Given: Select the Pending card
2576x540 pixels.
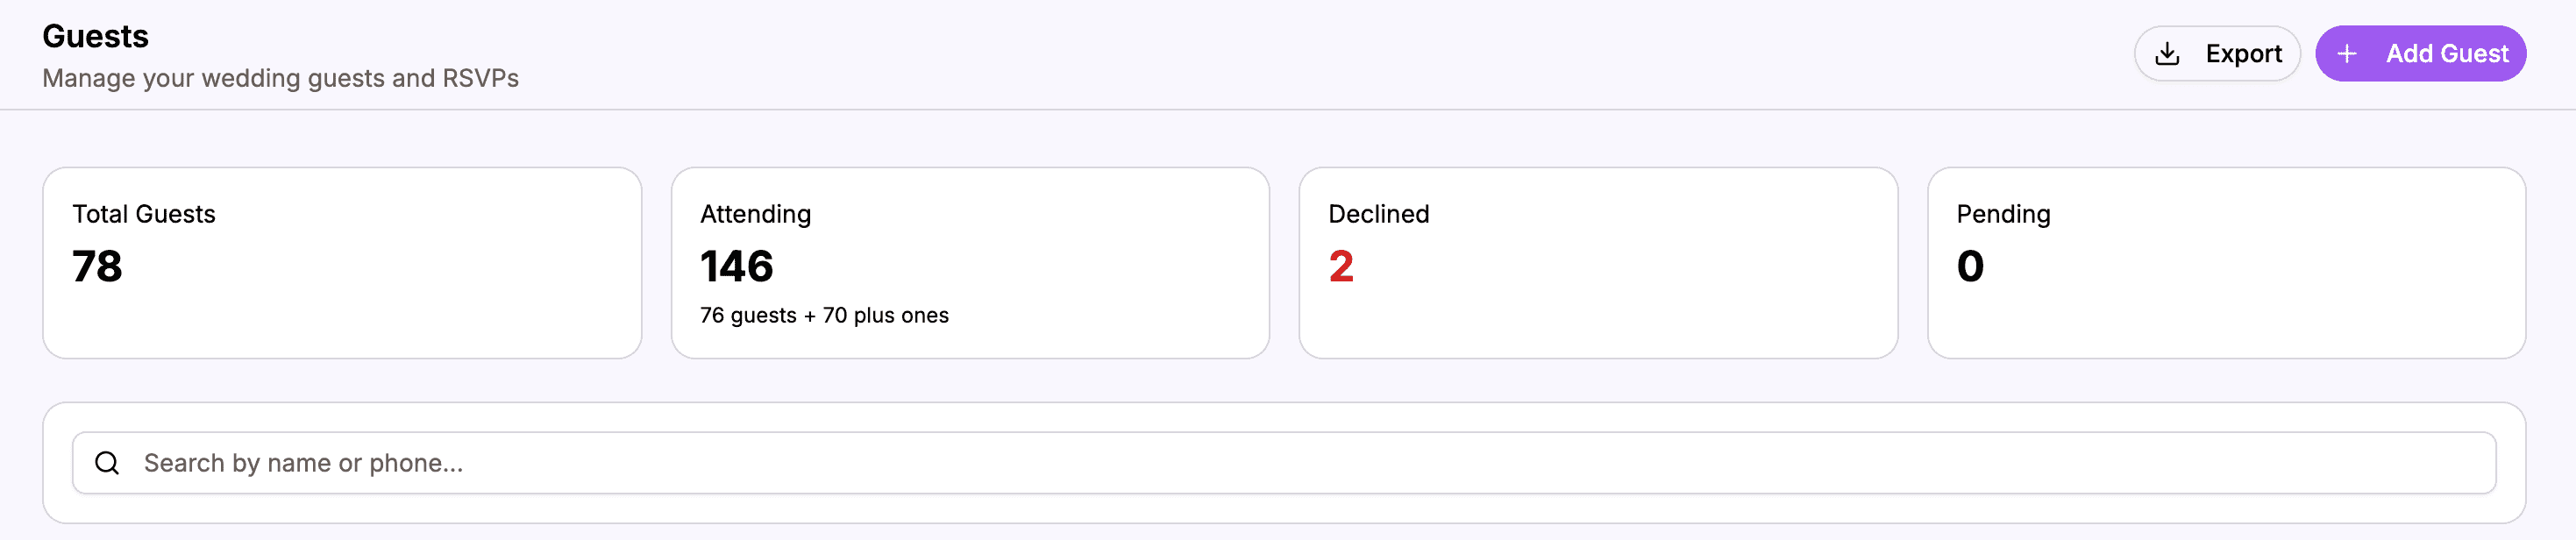Looking at the screenshot, I should tap(2226, 263).
